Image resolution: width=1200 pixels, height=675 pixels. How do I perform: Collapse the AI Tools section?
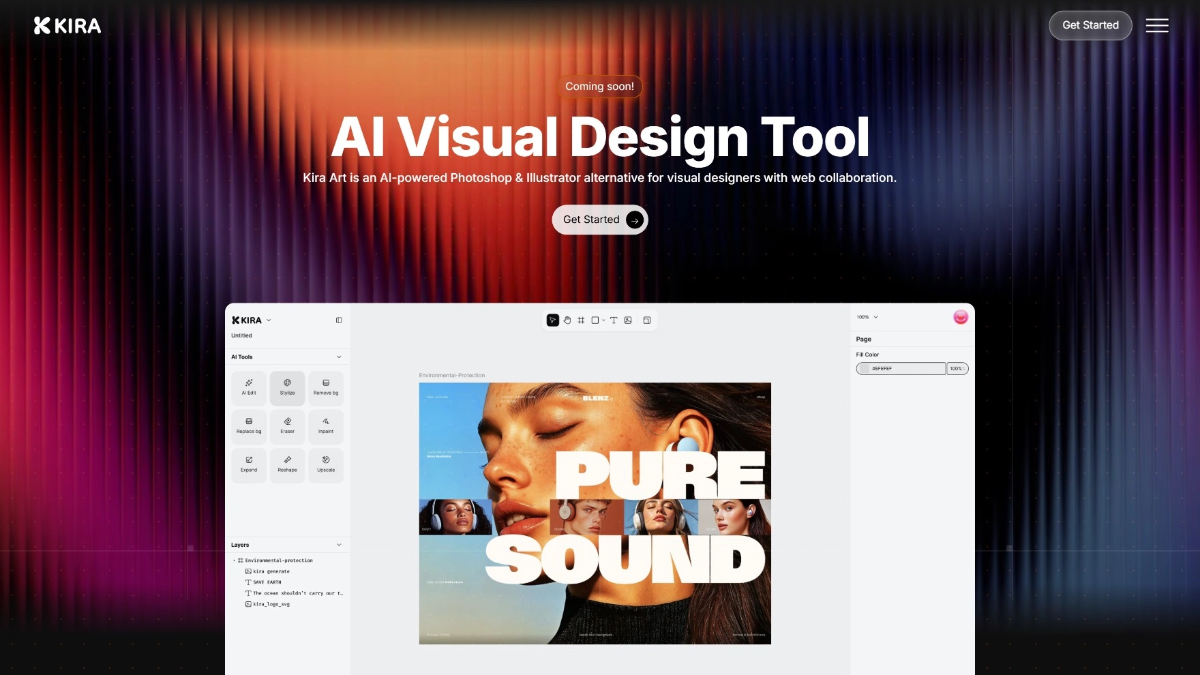[x=339, y=357]
